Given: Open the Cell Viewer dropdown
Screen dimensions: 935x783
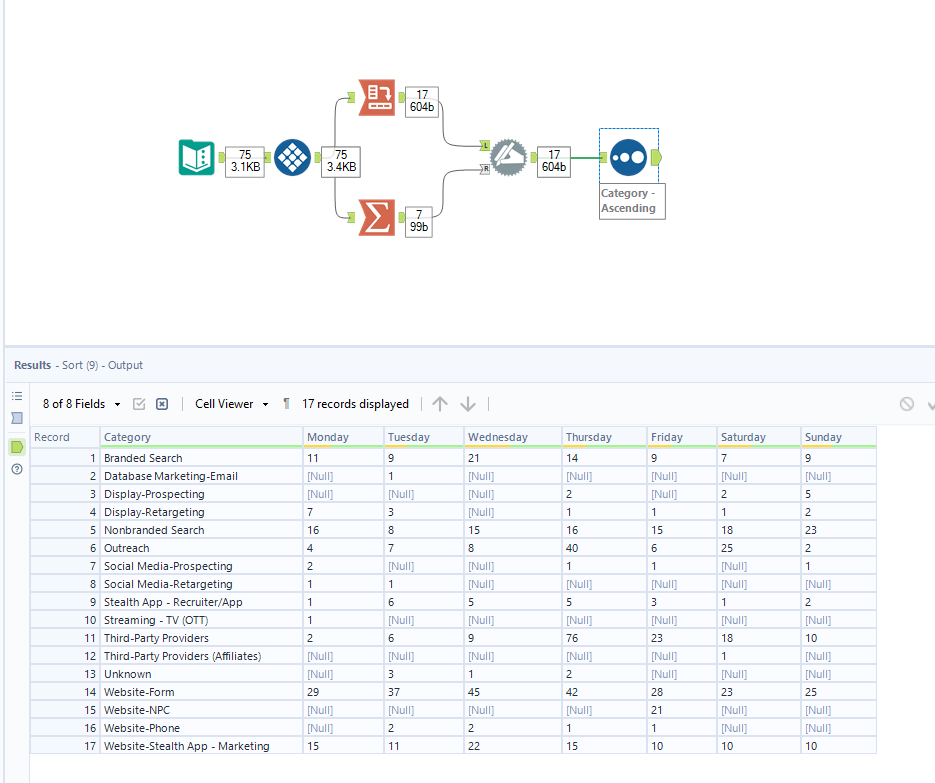Looking at the screenshot, I should pyautogui.click(x=230, y=404).
